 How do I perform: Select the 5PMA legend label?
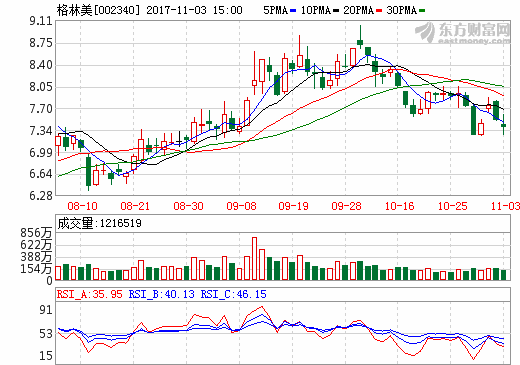tap(275, 10)
